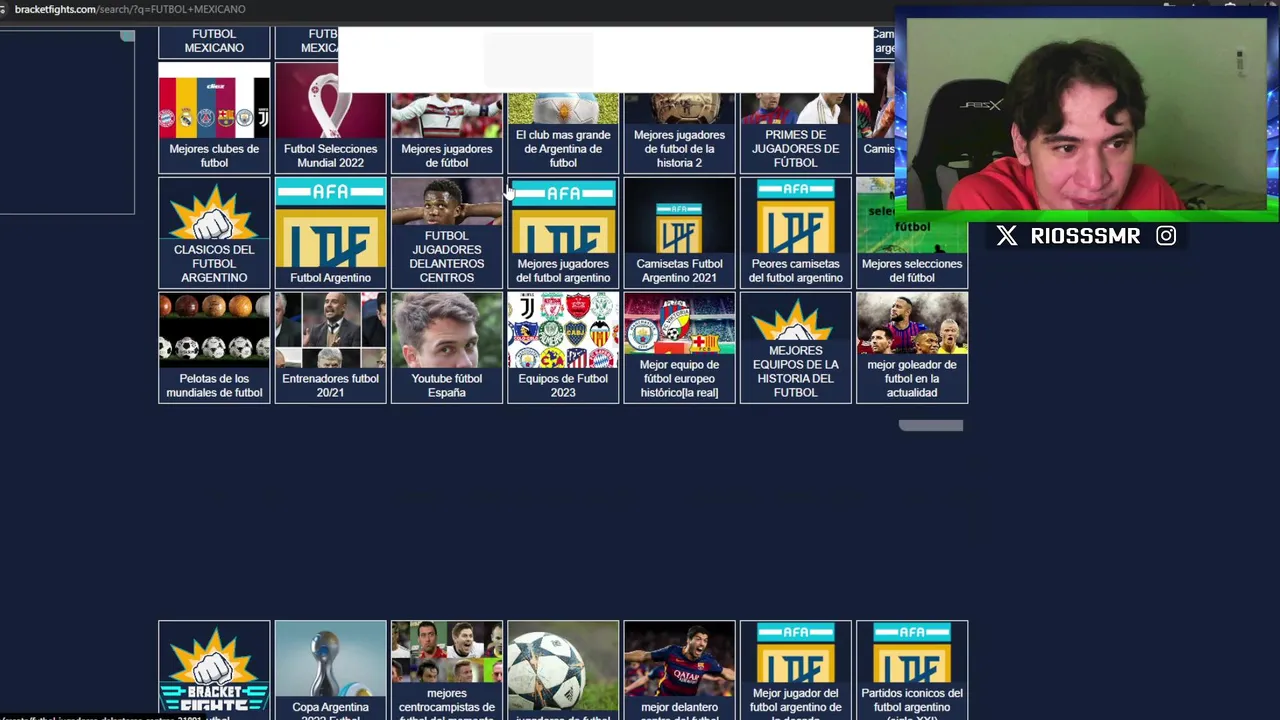Open the soccer ball jugadores de futbol card

563,670
